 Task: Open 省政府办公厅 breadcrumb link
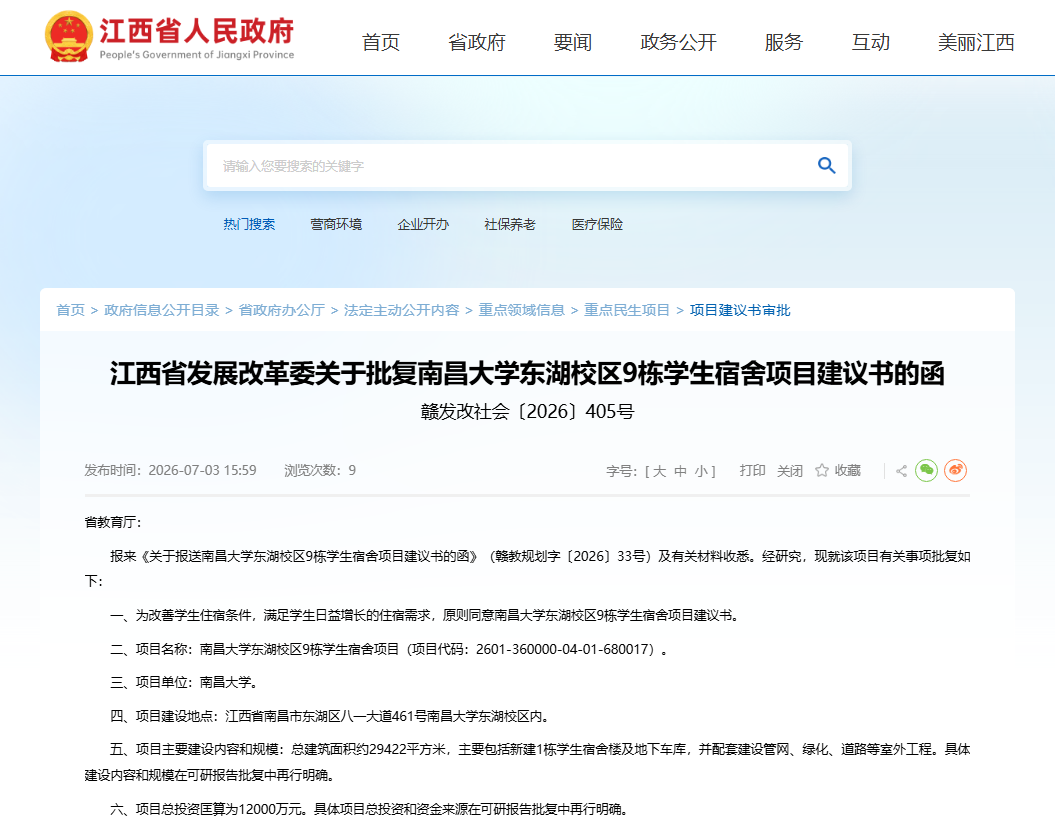pos(281,310)
